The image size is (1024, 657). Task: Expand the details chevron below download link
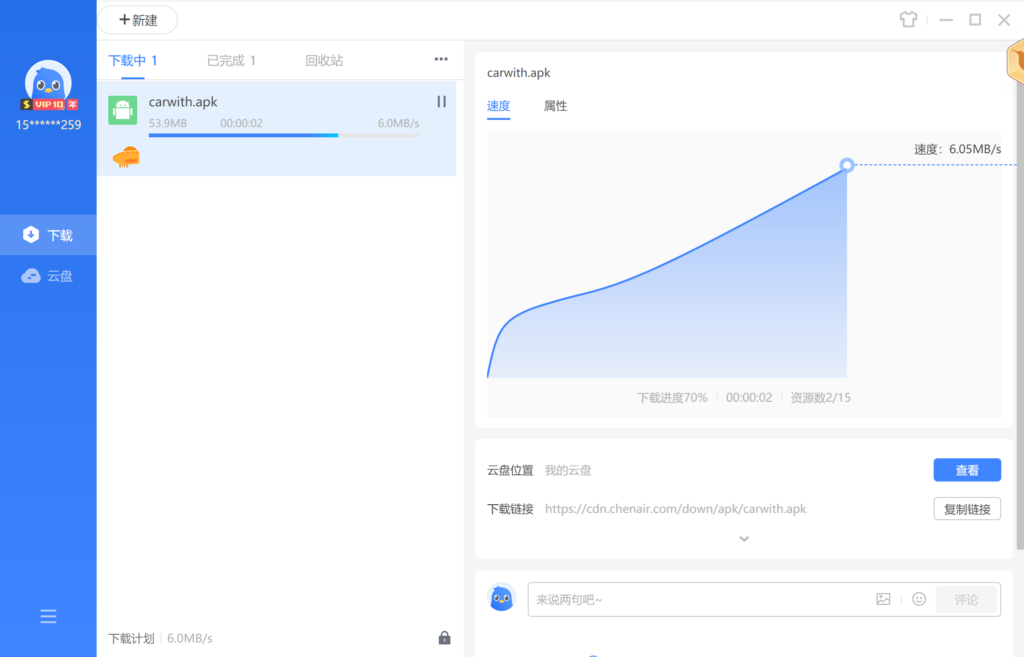tap(744, 539)
